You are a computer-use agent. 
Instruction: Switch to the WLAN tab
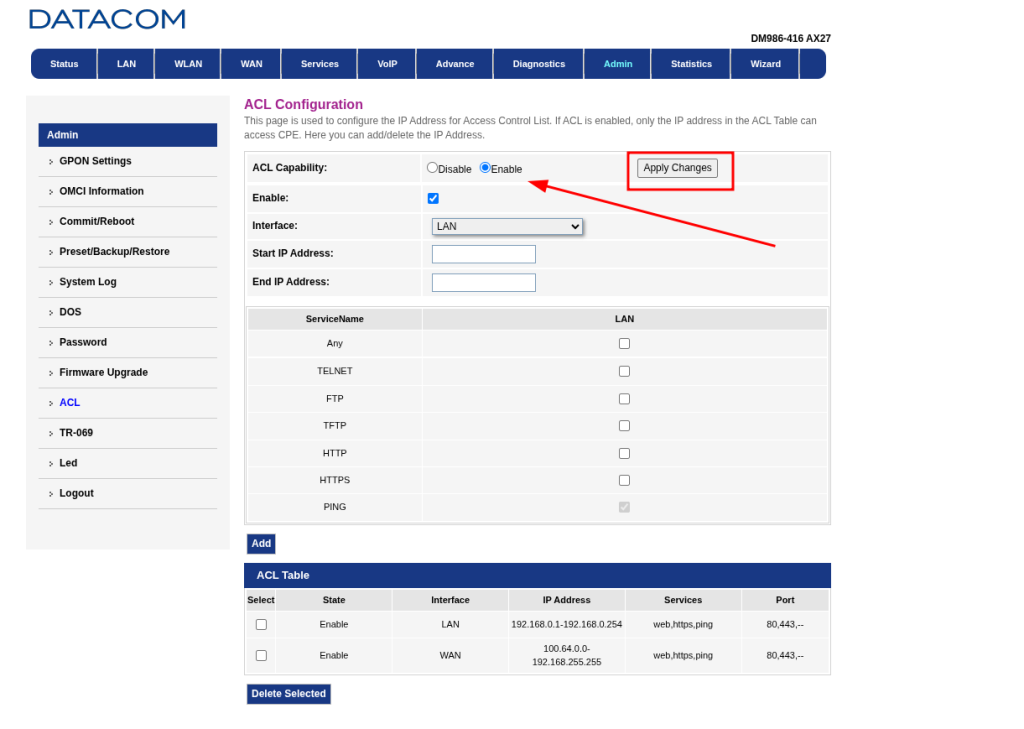(188, 64)
